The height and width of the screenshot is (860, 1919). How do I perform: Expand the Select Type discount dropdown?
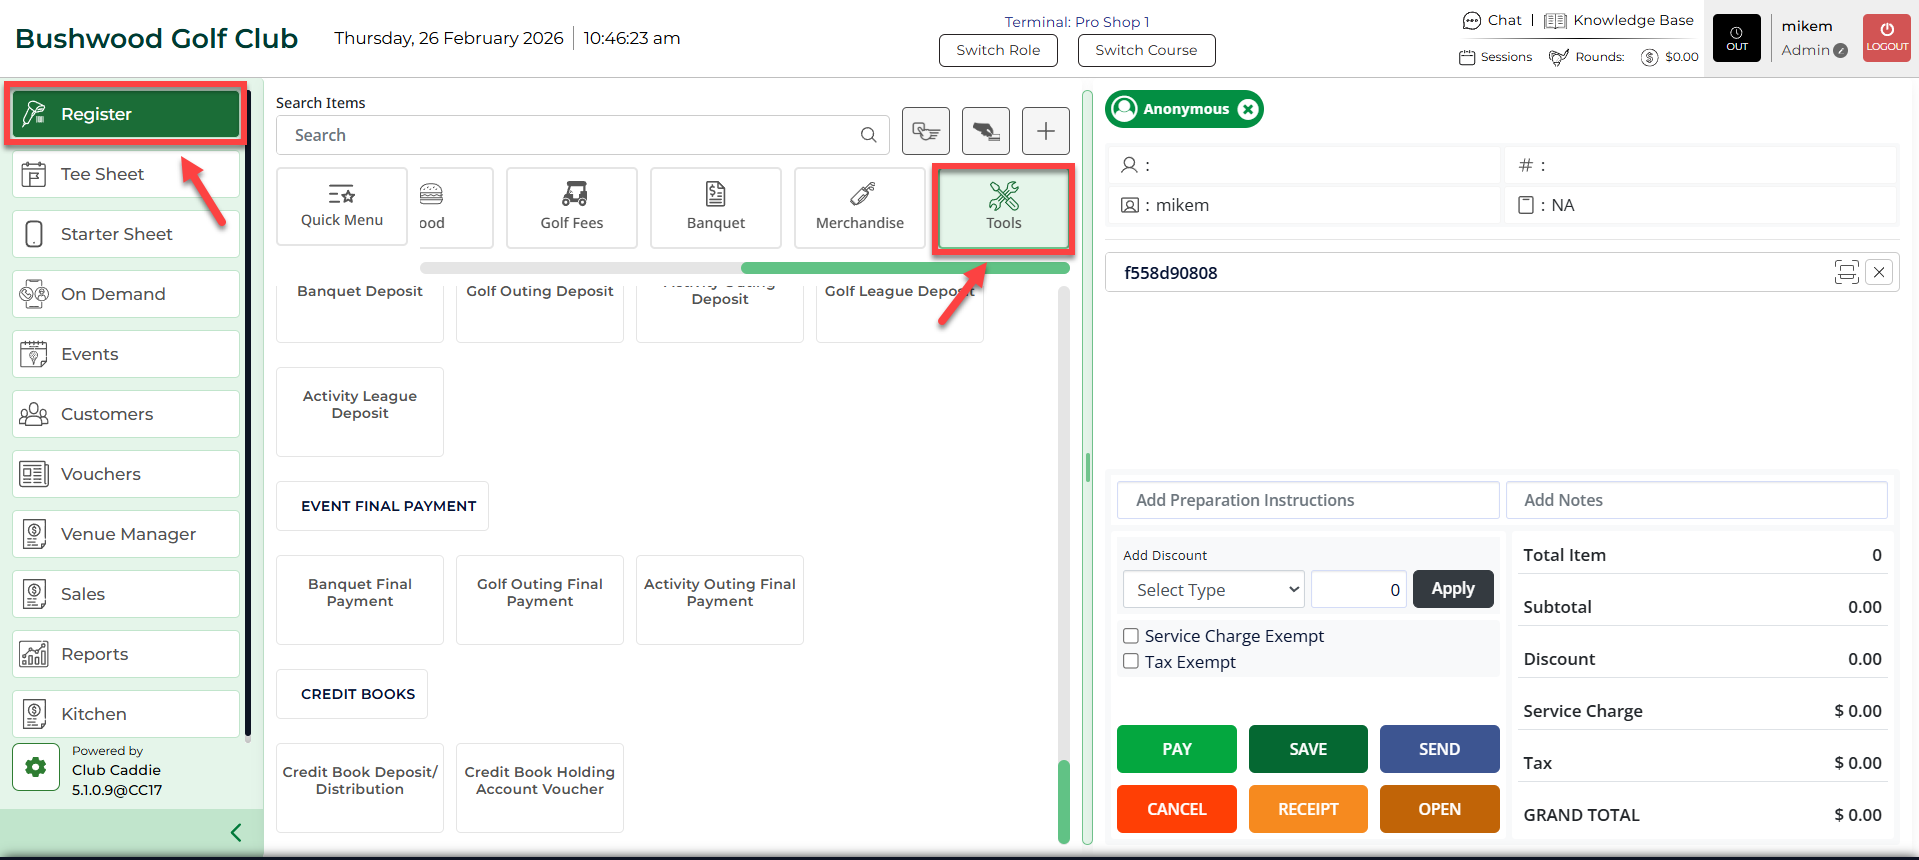[1213, 590]
